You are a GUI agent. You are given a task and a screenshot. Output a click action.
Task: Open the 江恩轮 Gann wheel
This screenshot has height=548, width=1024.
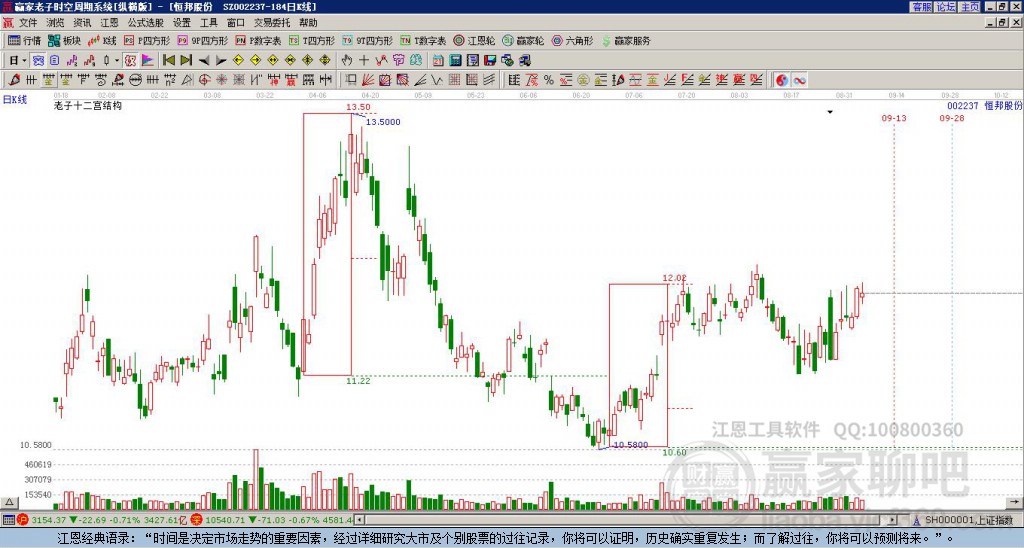(474, 40)
